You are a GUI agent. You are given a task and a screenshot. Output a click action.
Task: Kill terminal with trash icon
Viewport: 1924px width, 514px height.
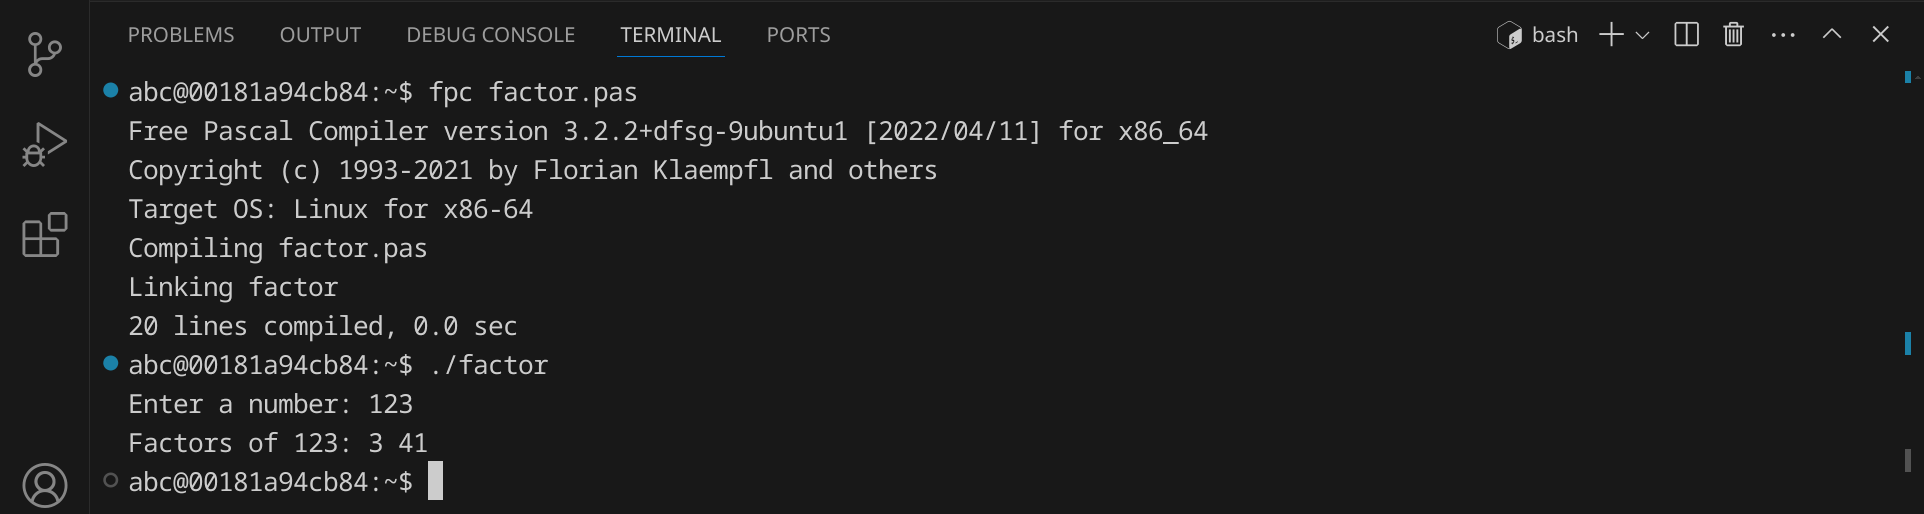pyautogui.click(x=1733, y=35)
